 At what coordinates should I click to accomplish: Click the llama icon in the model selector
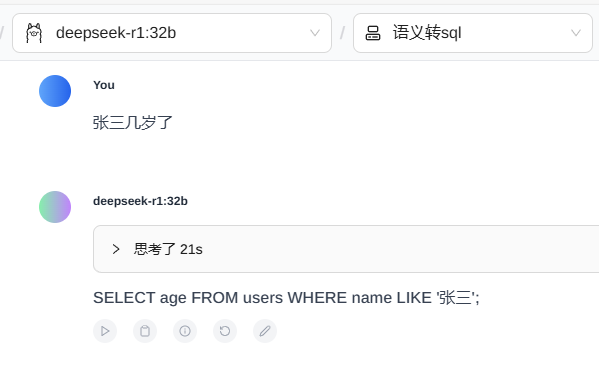[34, 33]
